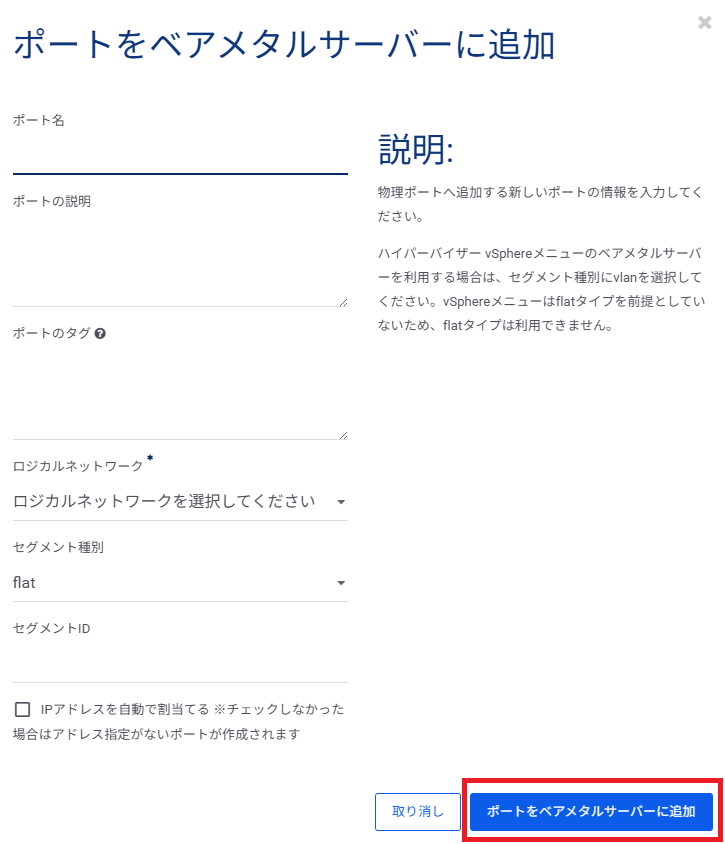The image size is (725, 844).
Task: Focus the ポート名 text field
Action: pos(180,154)
